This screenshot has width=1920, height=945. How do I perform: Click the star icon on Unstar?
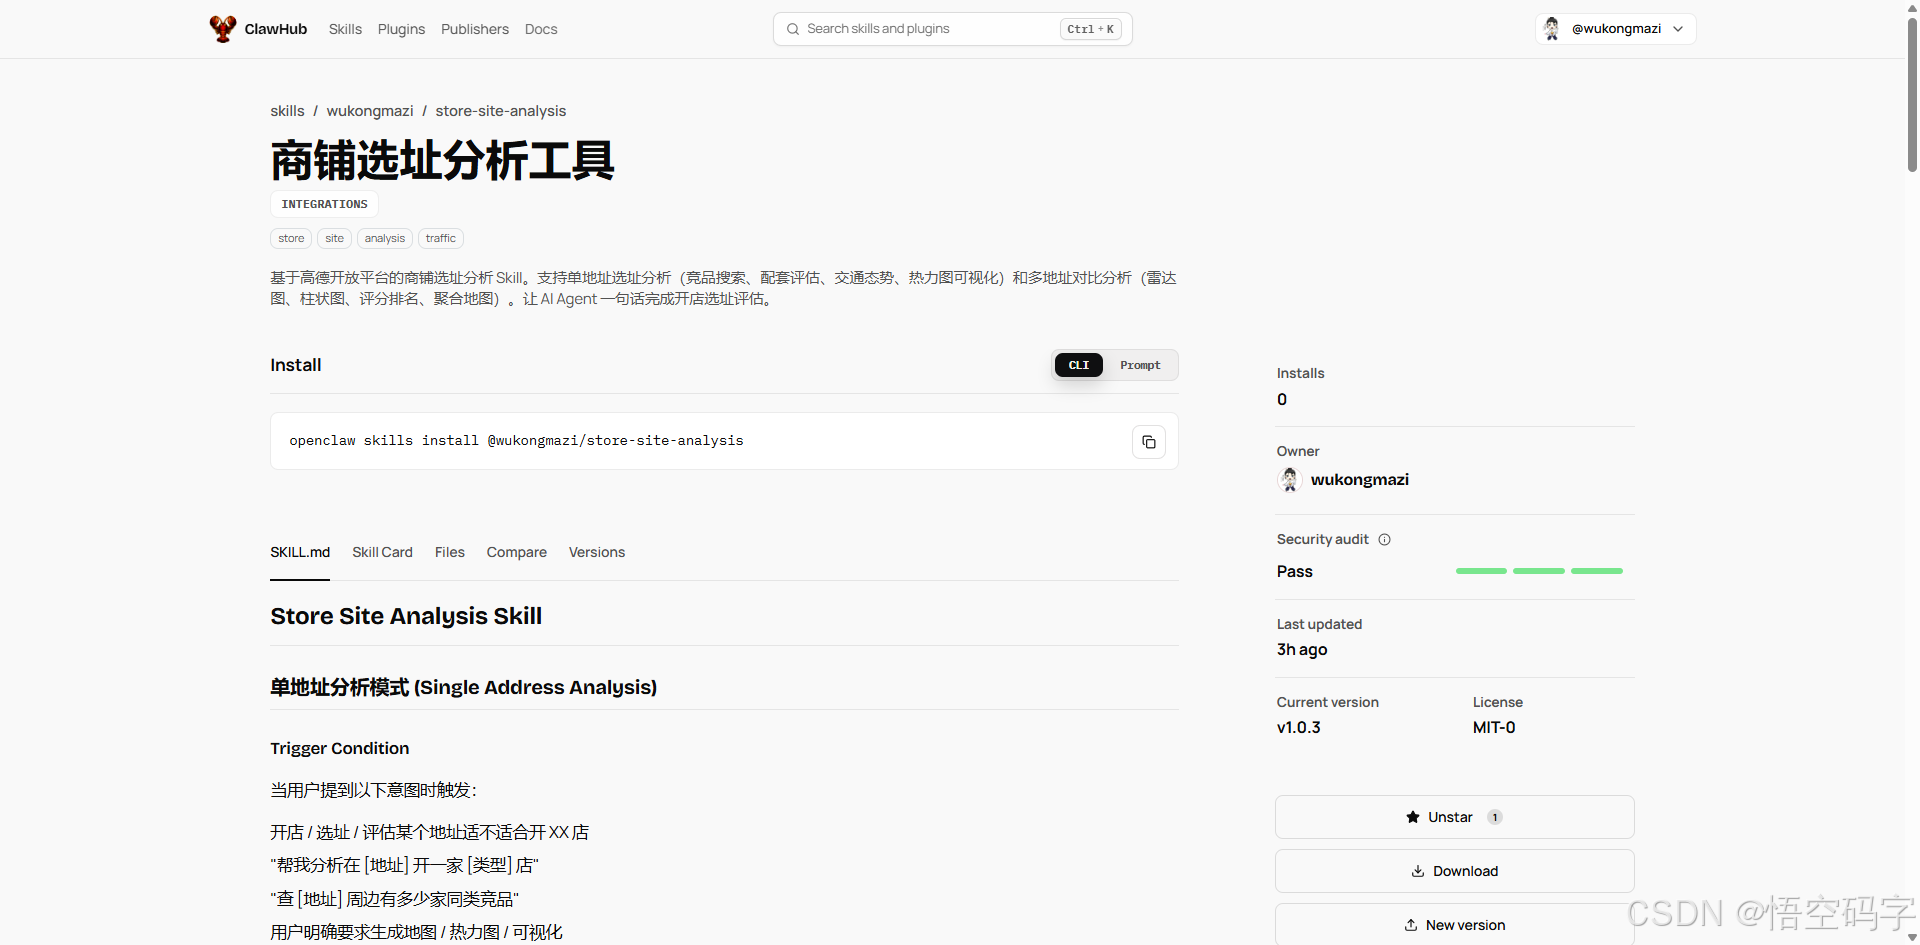[x=1413, y=817]
